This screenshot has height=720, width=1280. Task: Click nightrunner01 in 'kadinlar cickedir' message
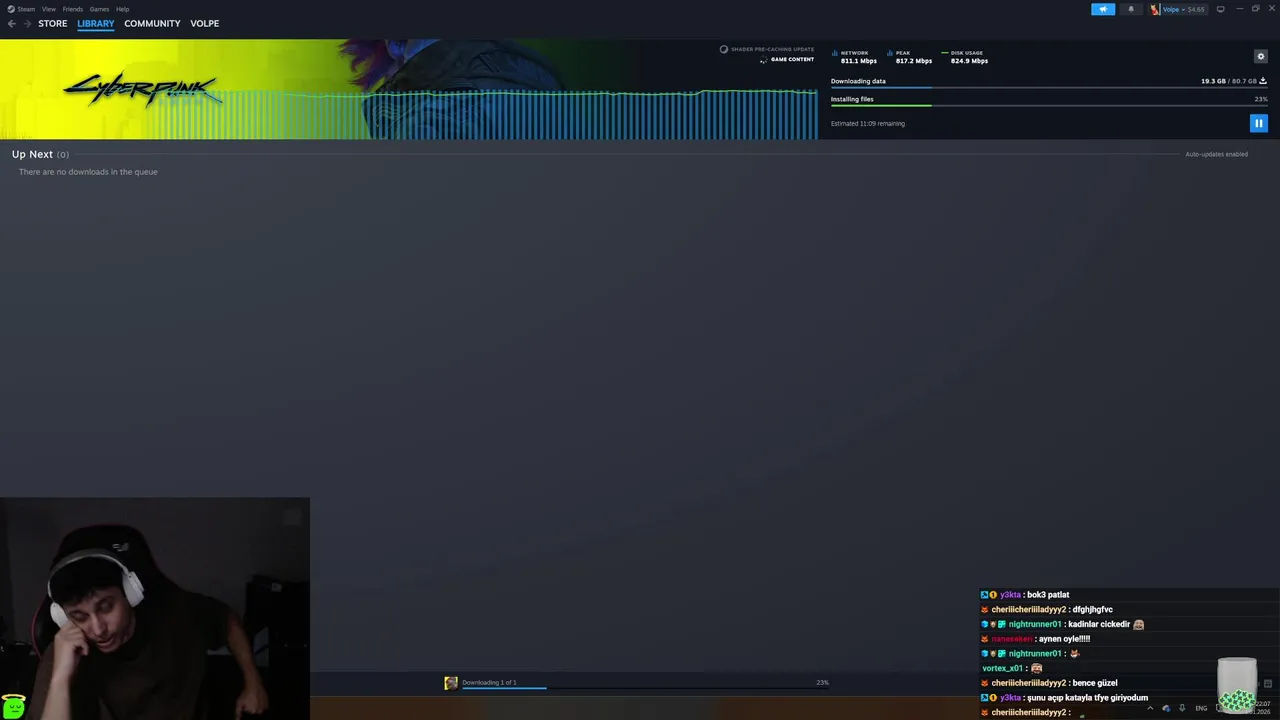click(x=1035, y=624)
